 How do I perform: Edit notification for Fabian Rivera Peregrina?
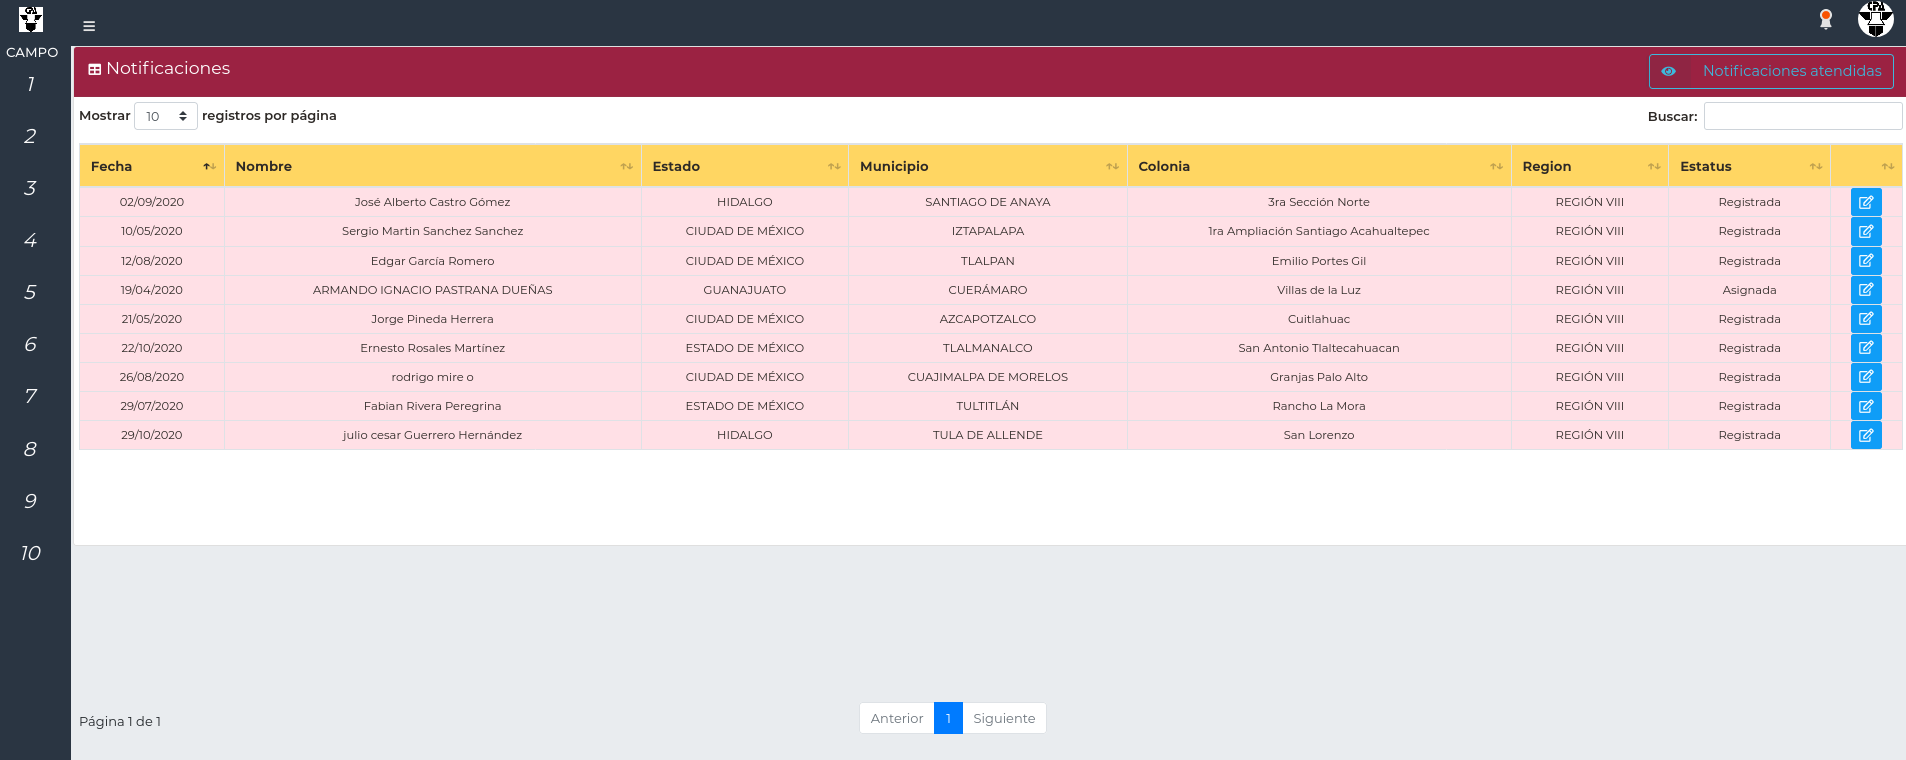[x=1866, y=406]
